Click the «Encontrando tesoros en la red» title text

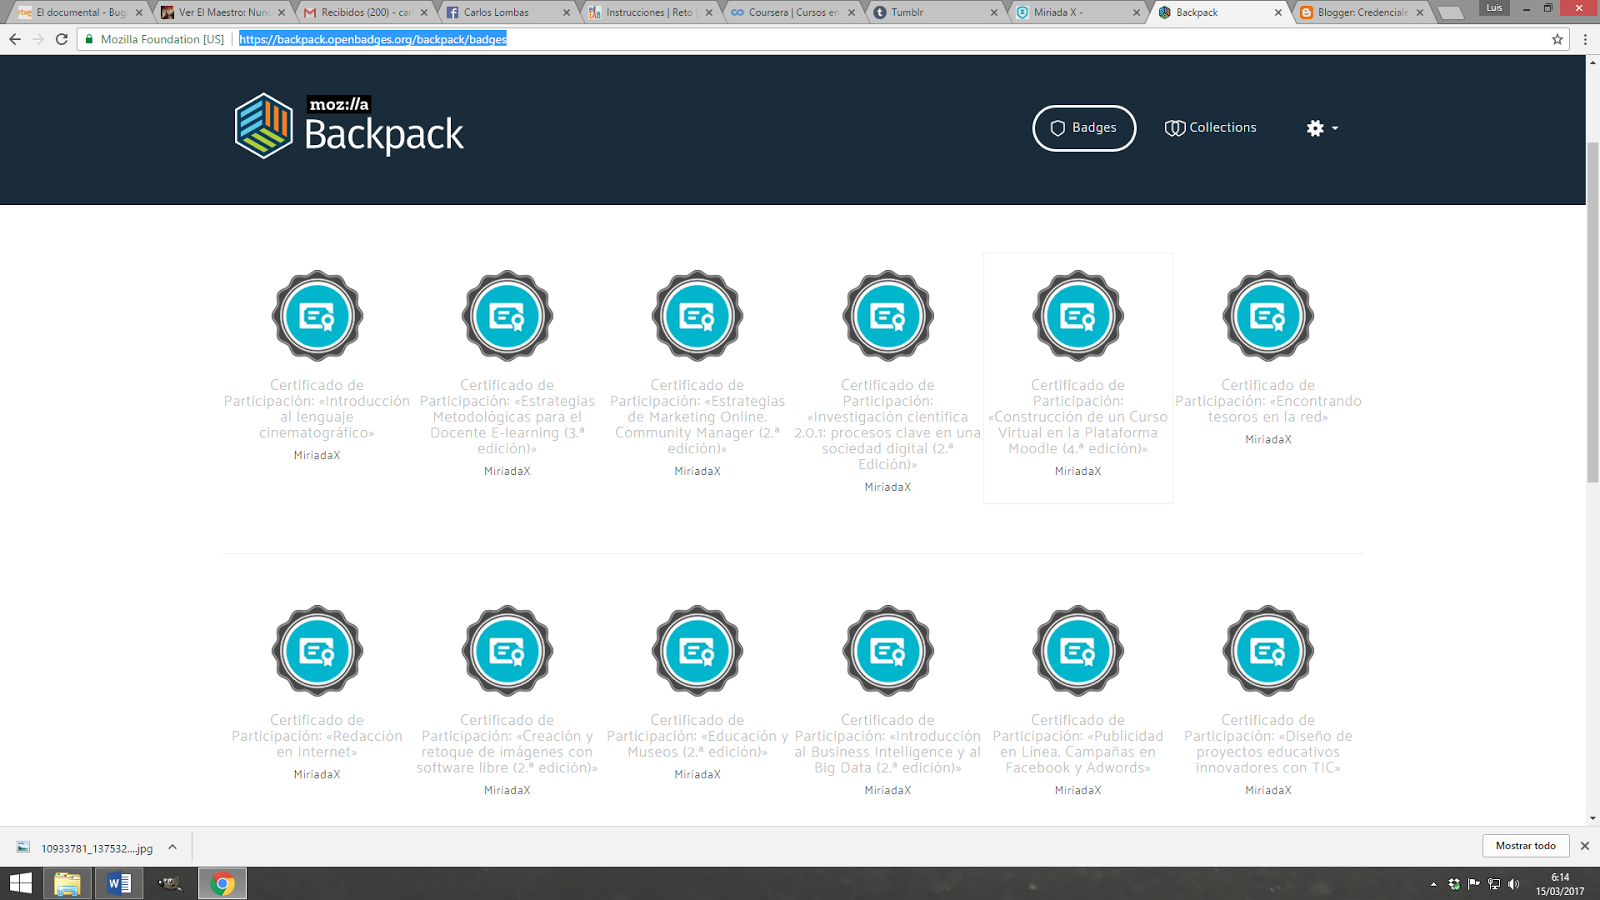1268,401
